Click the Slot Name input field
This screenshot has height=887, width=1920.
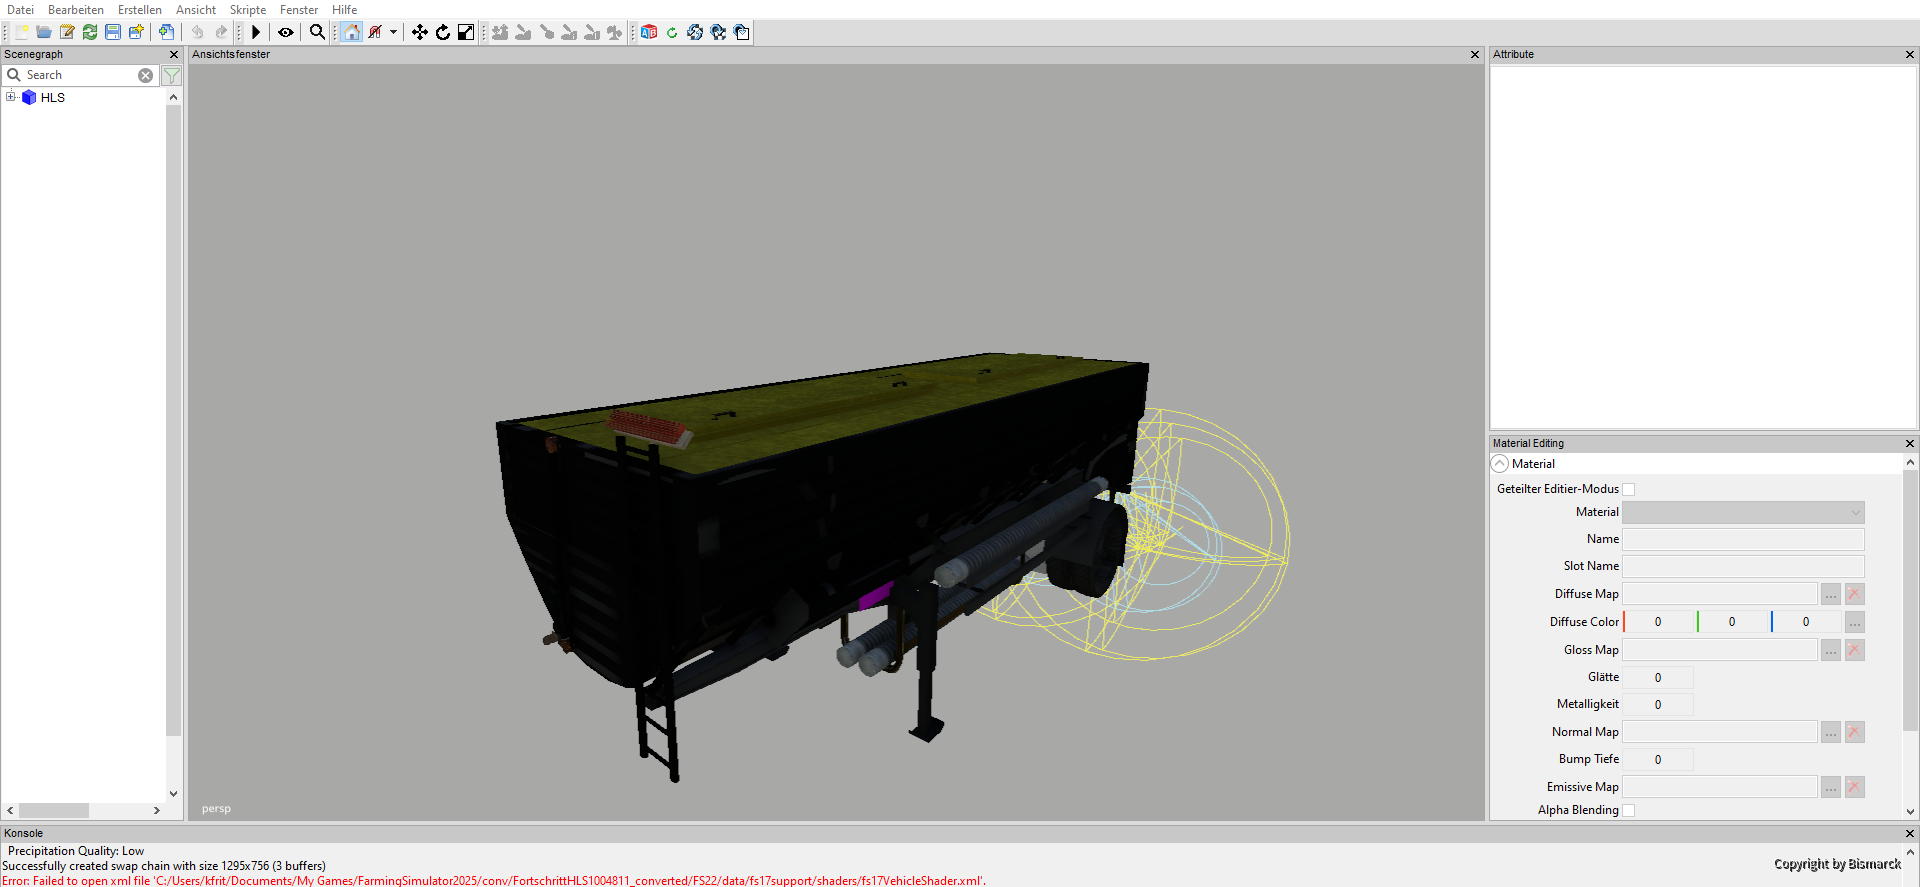click(x=1743, y=566)
